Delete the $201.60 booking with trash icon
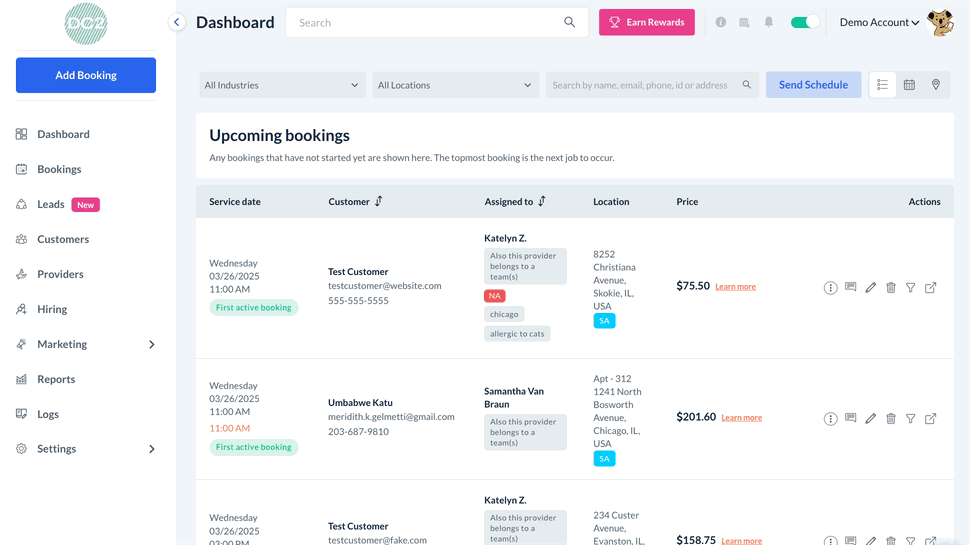This screenshot has width=970, height=545. (x=891, y=418)
